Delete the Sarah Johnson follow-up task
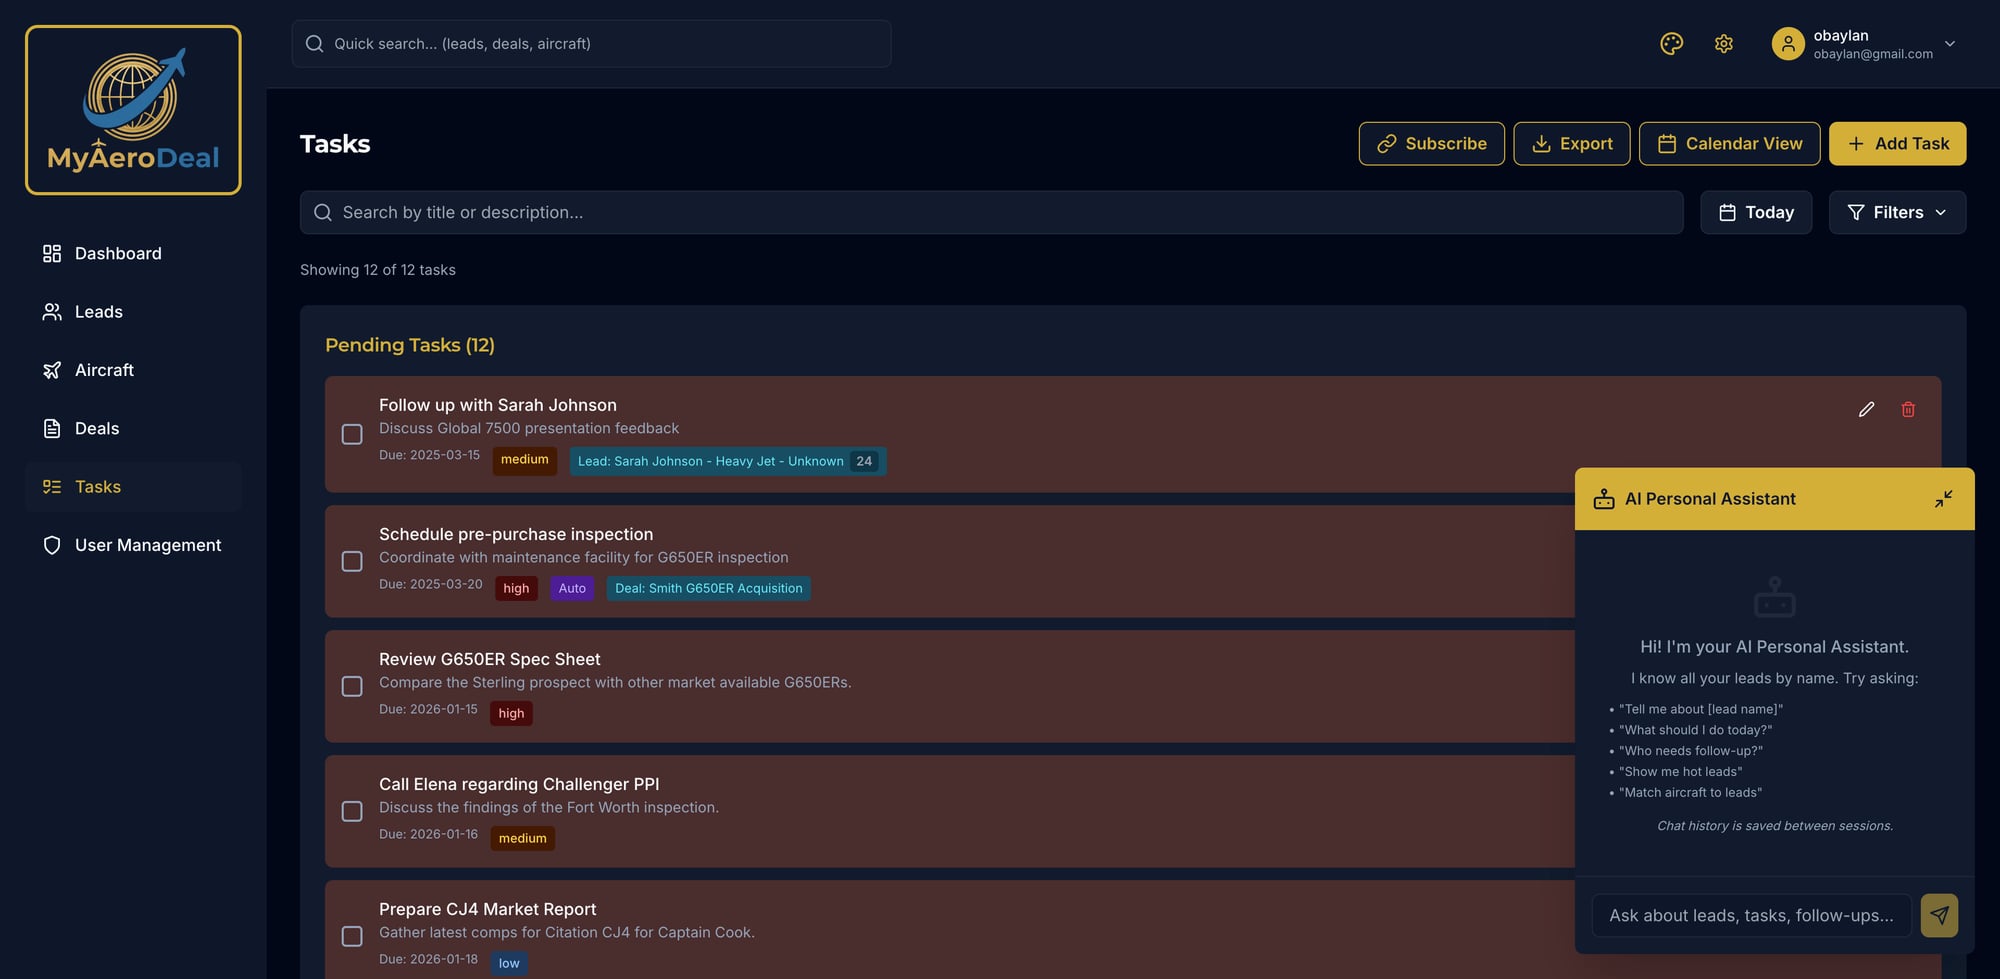 tap(1907, 409)
